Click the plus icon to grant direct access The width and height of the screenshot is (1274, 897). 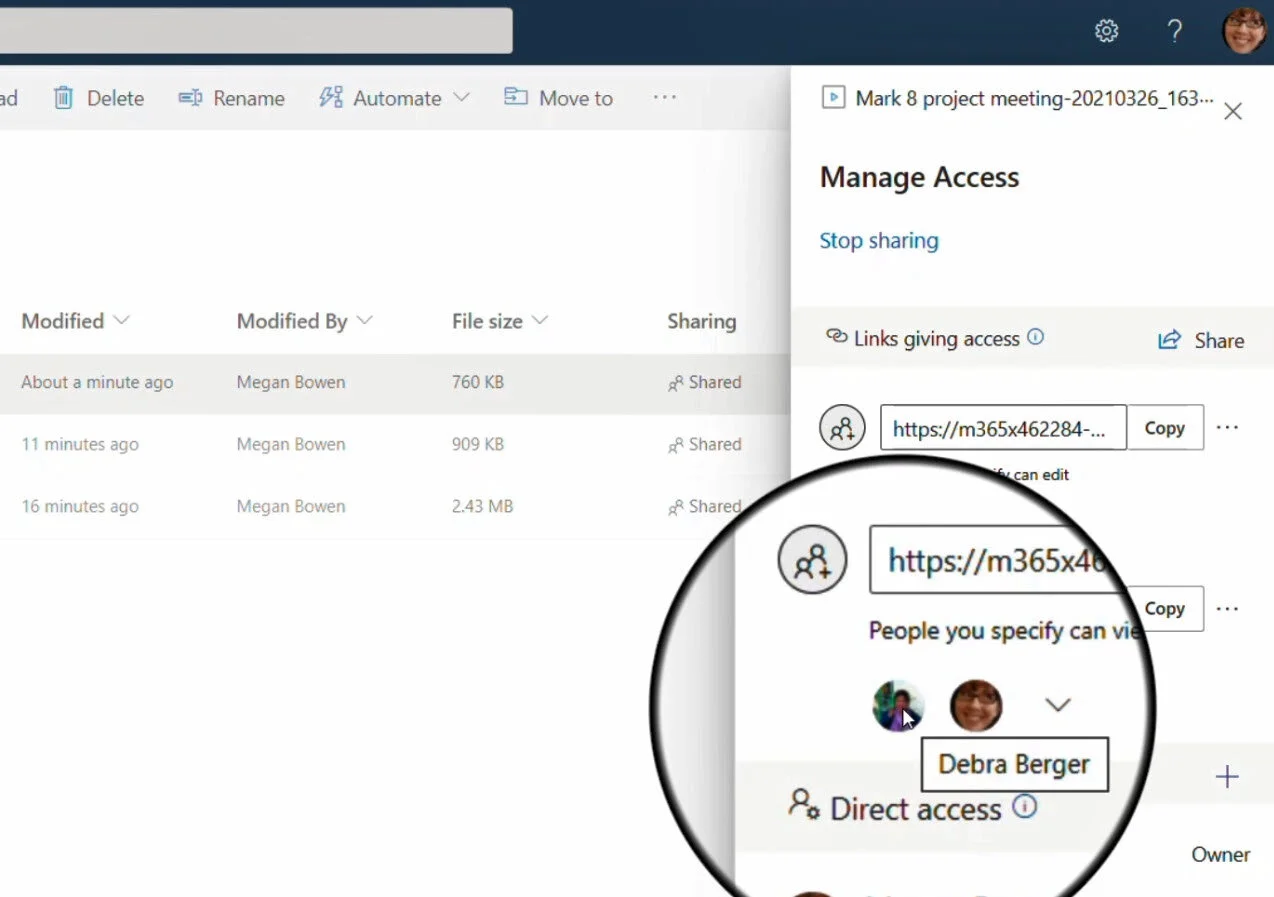click(1227, 777)
